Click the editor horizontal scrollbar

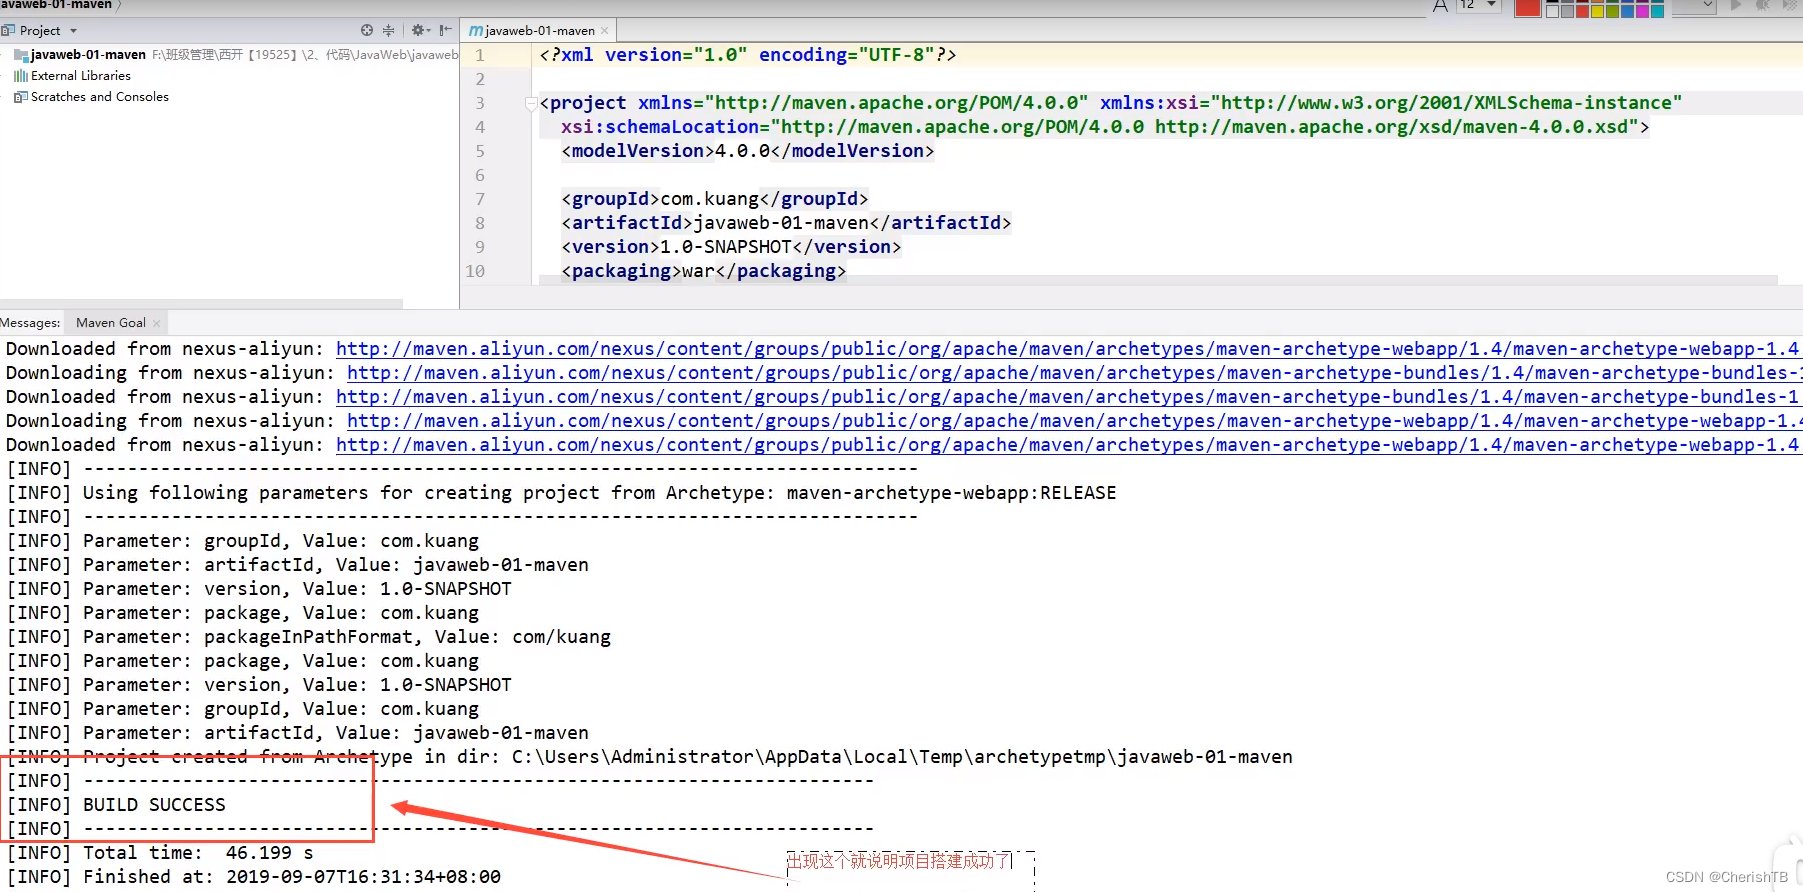pos(1158,280)
